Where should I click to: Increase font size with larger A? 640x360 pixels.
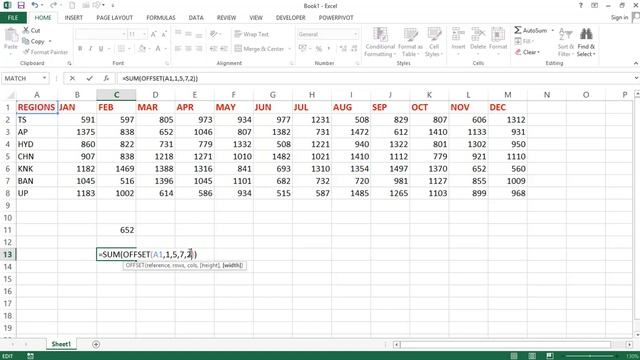click(x=153, y=34)
